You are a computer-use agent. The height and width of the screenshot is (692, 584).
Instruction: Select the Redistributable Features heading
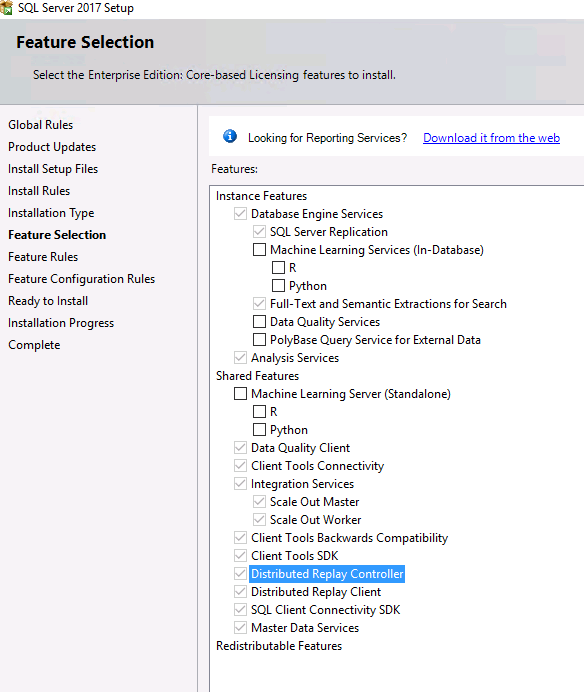(x=279, y=646)
